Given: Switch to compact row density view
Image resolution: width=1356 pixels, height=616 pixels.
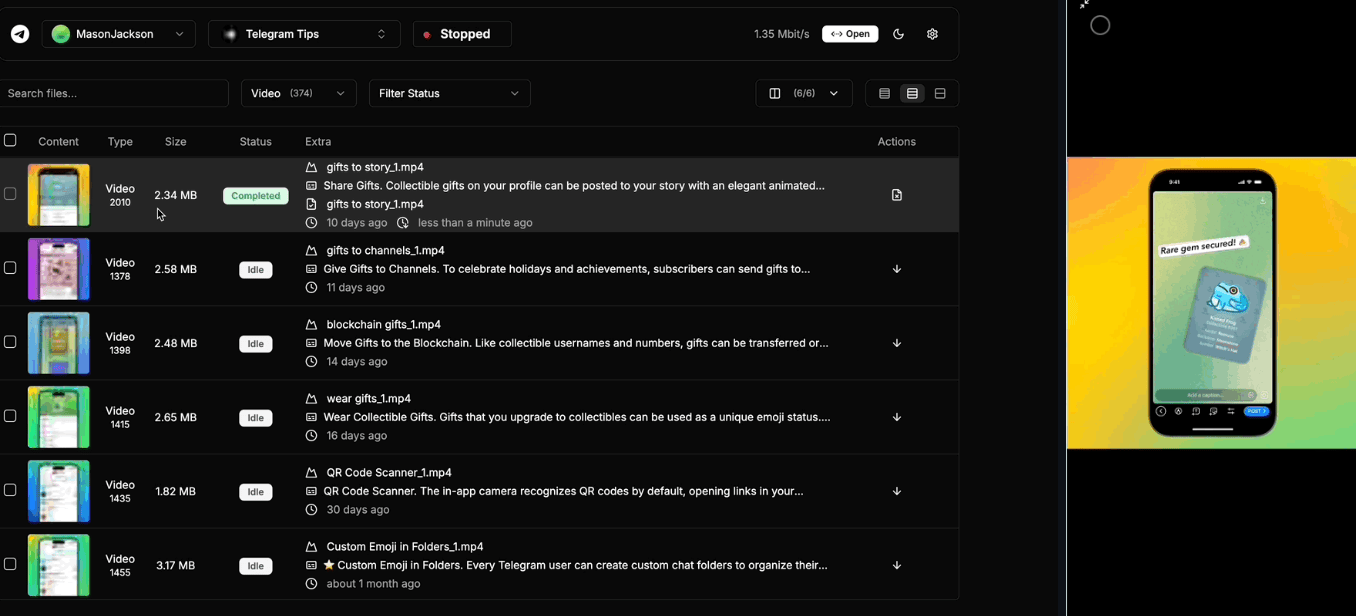Looking at the screenshot, I should tap(884, 93).
